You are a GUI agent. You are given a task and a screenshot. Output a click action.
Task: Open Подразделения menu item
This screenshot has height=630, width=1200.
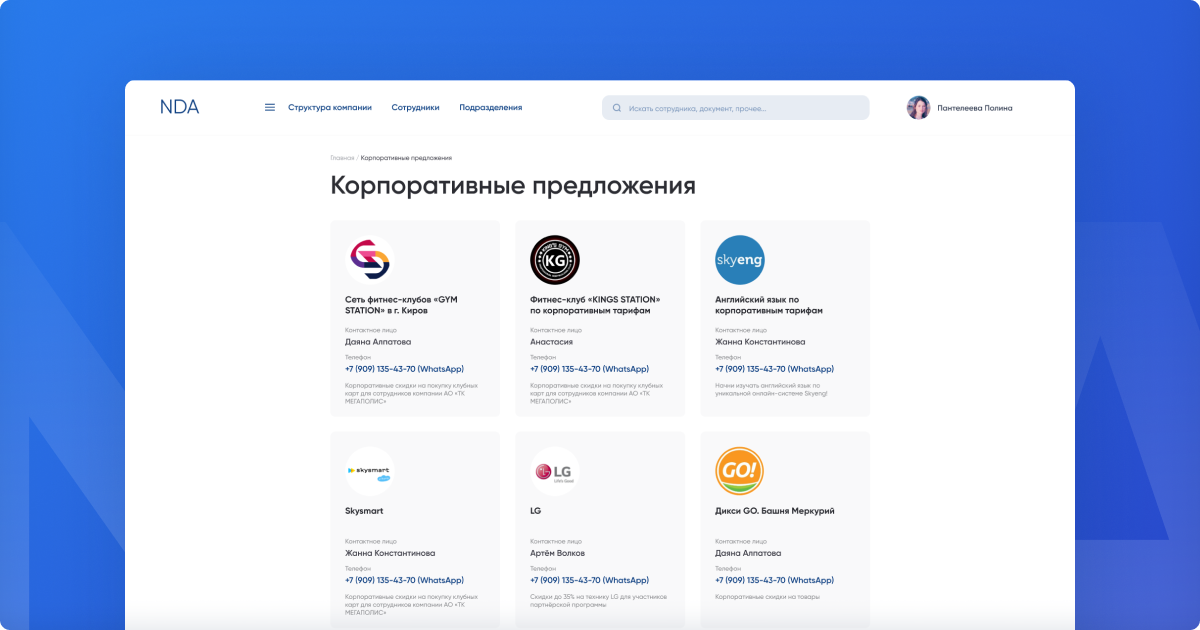(491, 107)
